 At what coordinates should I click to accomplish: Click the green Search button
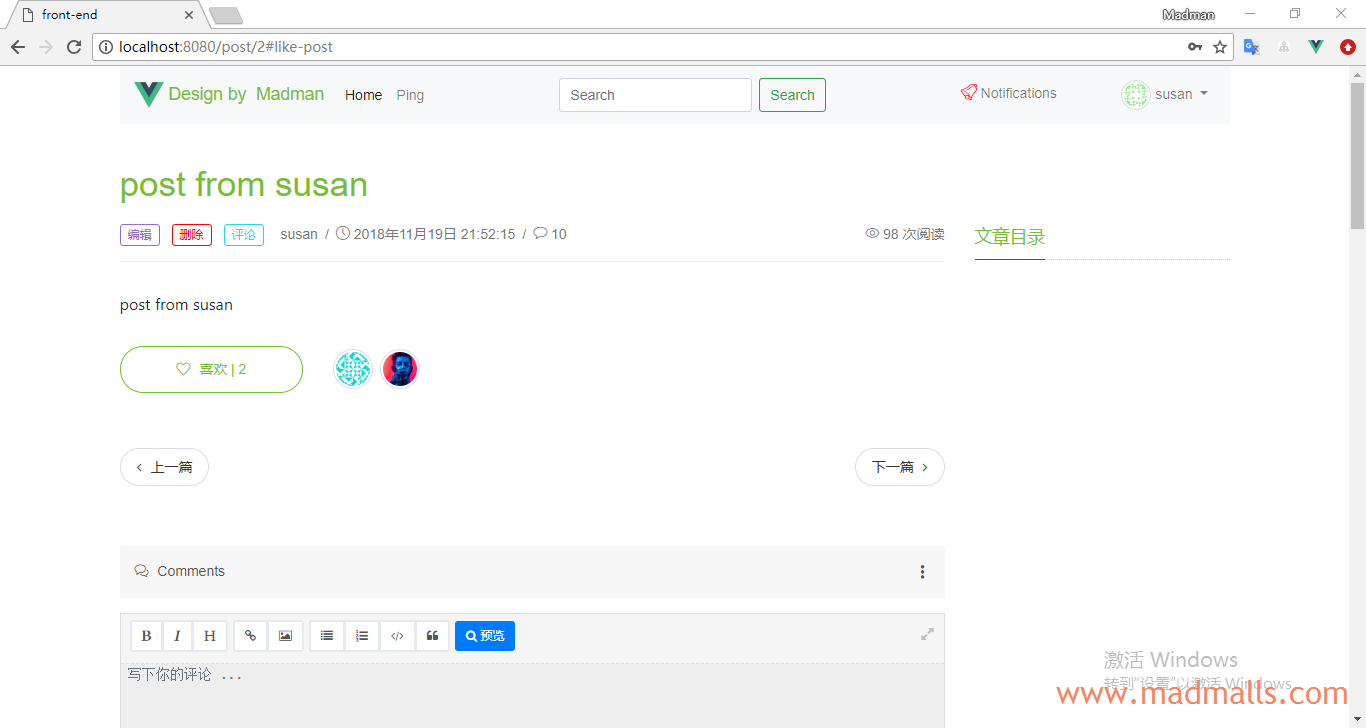(x=792, y=95)
